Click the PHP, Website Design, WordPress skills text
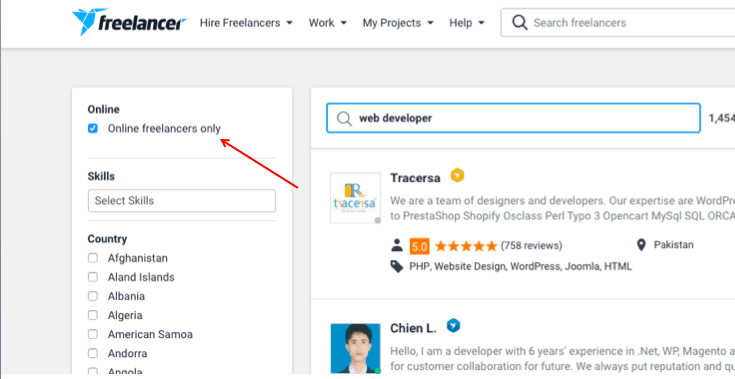 point(521,267)
